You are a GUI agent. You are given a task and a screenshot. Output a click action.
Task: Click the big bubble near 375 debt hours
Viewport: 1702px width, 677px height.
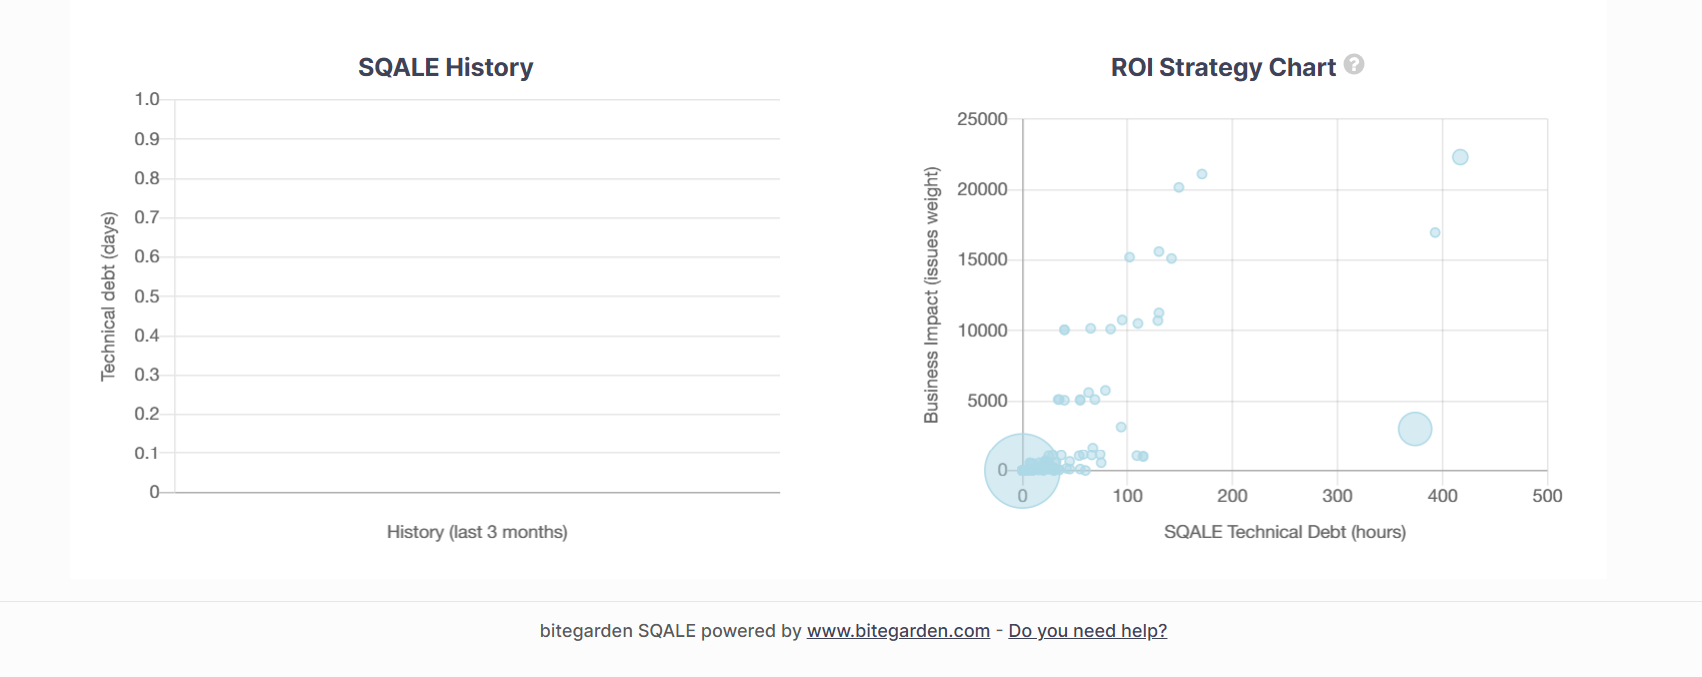point(1415,429)
